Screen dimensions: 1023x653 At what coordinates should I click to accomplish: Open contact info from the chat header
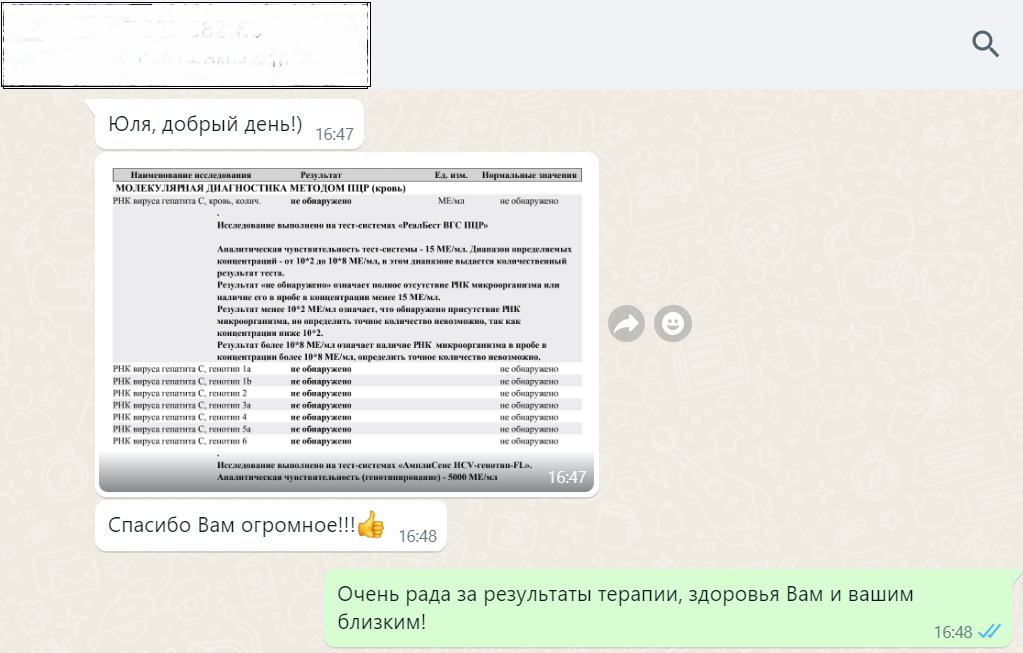point(186,45)
